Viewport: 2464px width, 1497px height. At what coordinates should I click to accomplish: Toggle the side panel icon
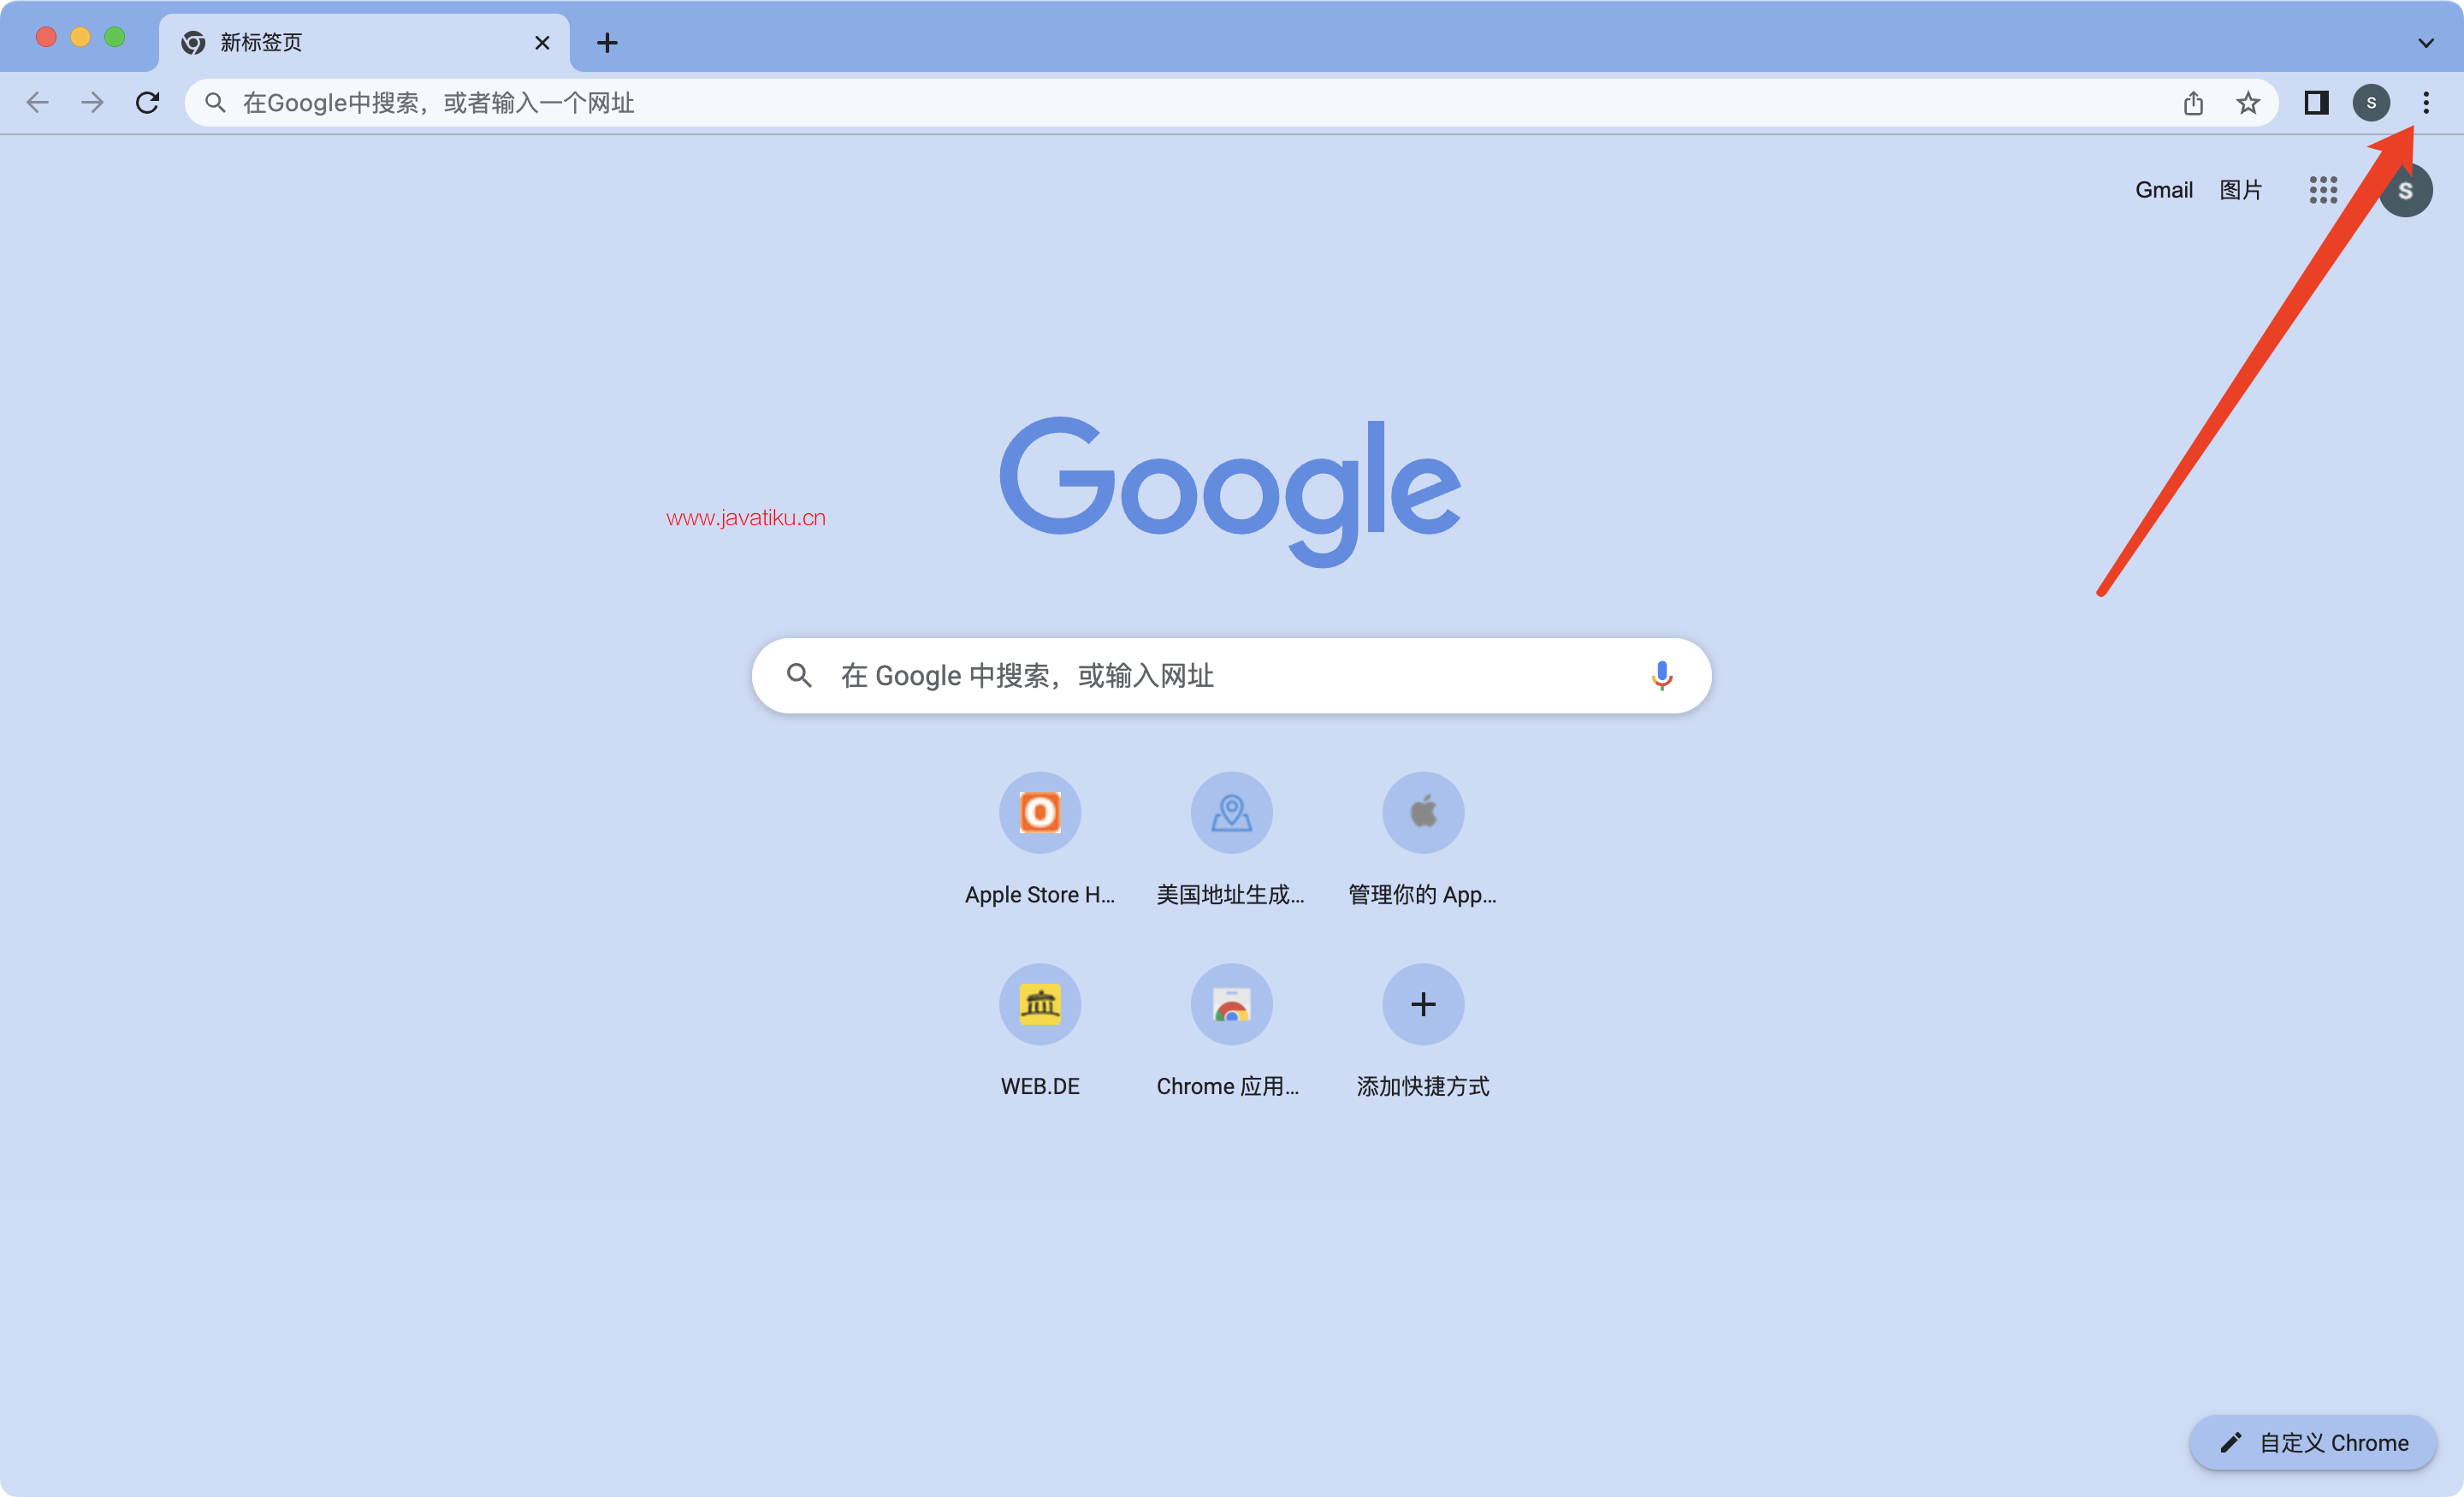(x=2316, y=102)
